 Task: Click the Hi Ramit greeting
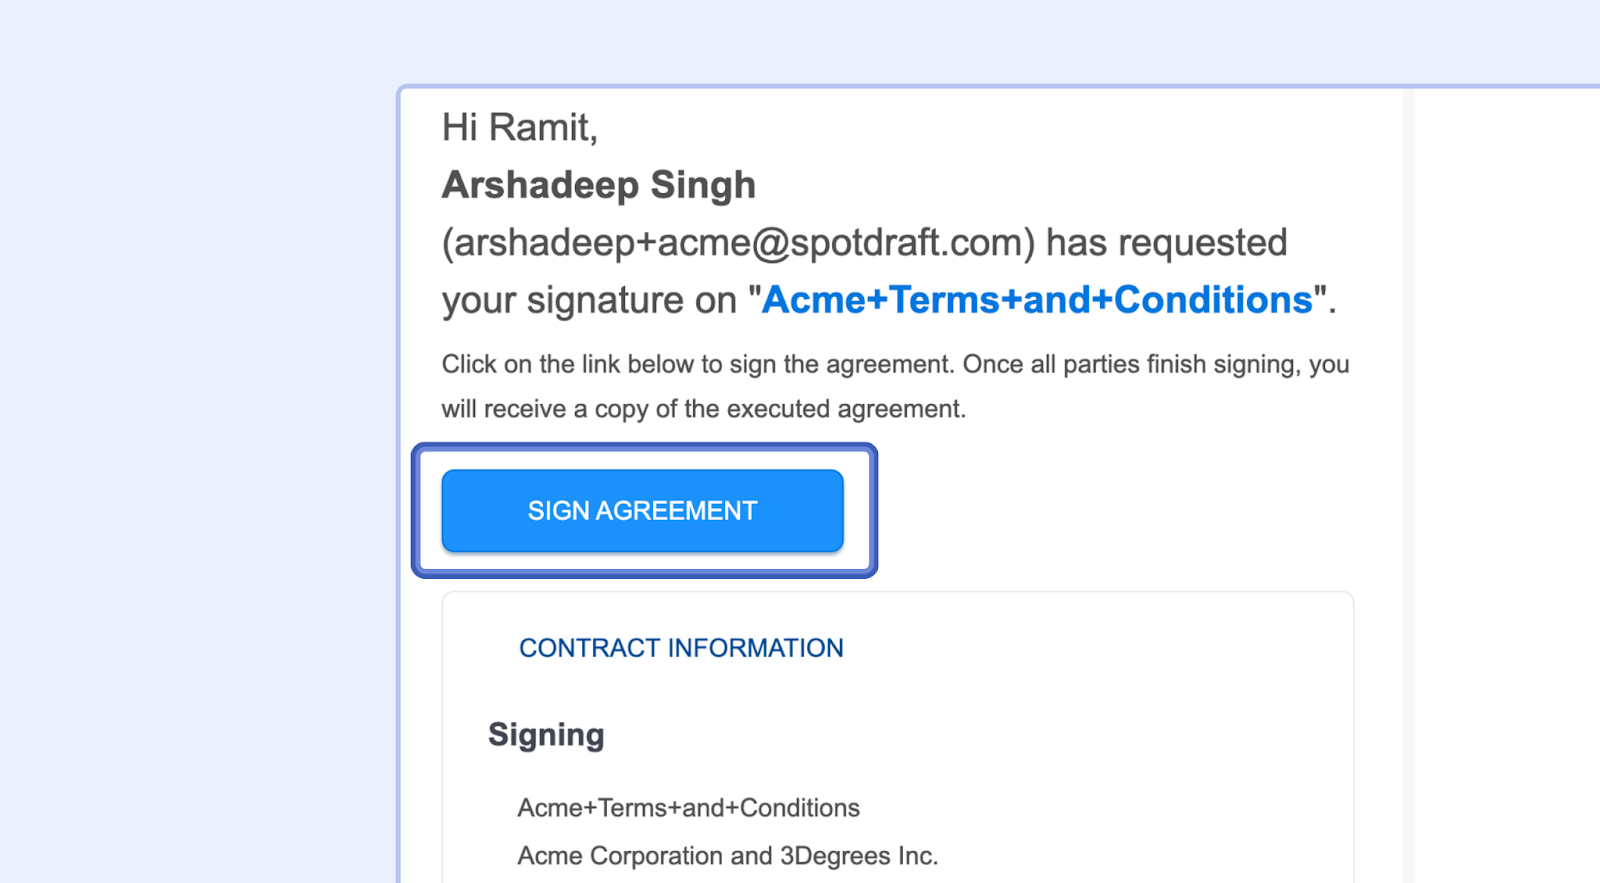(x=519, y=128)
